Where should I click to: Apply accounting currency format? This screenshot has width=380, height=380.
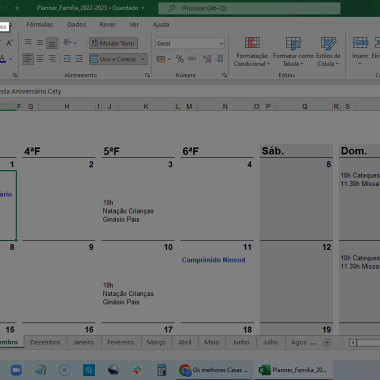click(161, 59)
